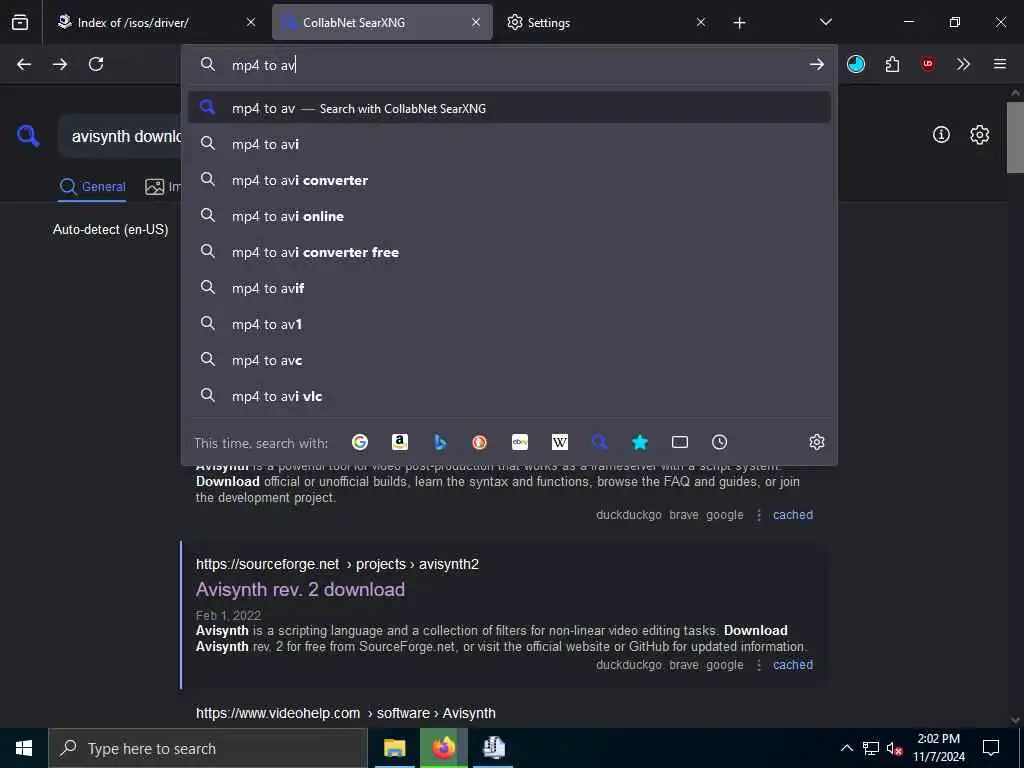Go back one page
This screenshot has width=1024, height=768.
(x=24, y=64)
